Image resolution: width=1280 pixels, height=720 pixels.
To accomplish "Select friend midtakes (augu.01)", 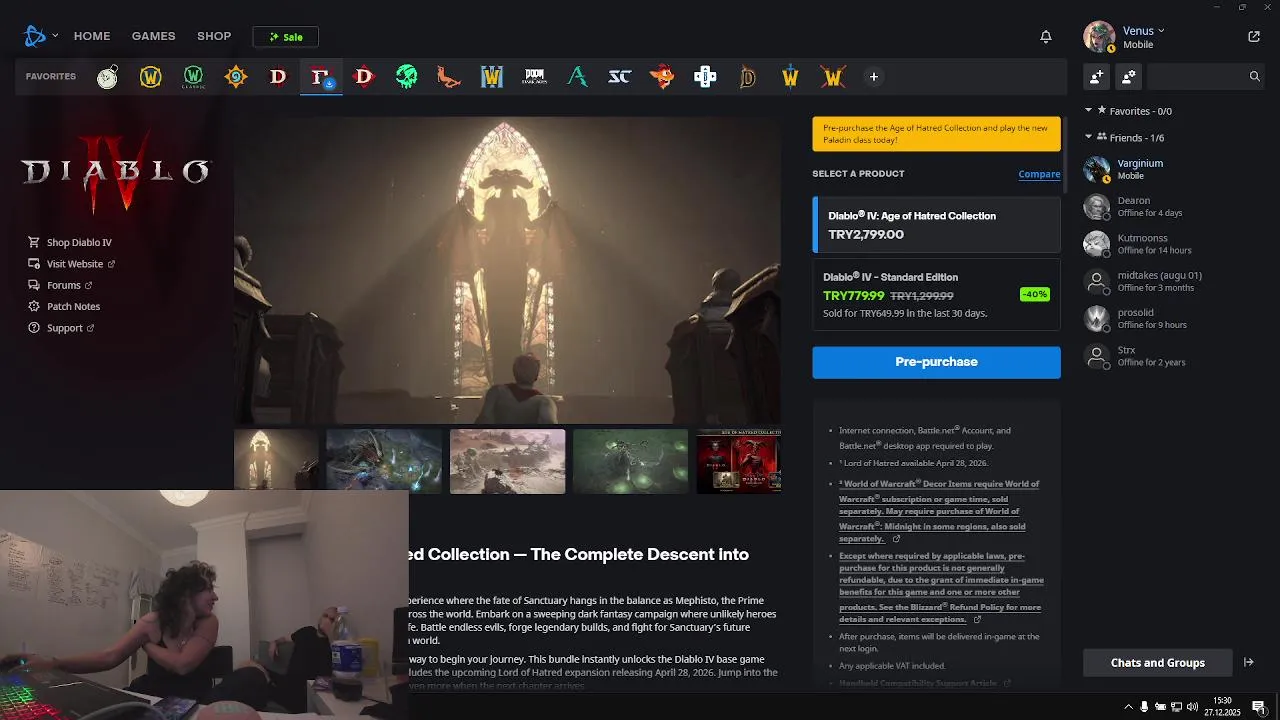I will pos(1173,282).
